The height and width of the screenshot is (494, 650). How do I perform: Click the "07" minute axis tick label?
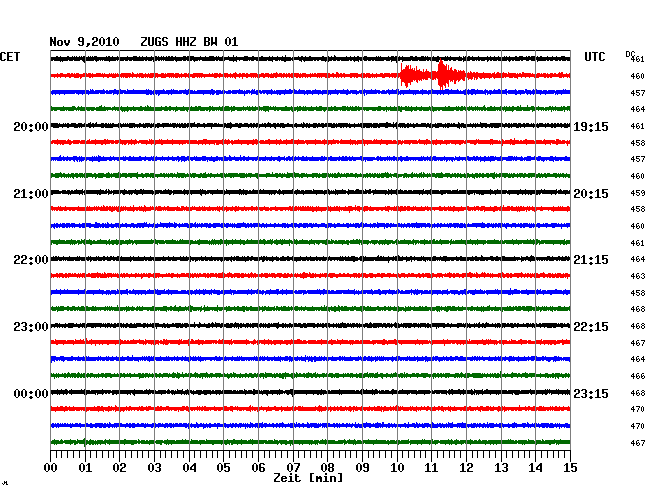pyautogui.click(x=293, y=468)
